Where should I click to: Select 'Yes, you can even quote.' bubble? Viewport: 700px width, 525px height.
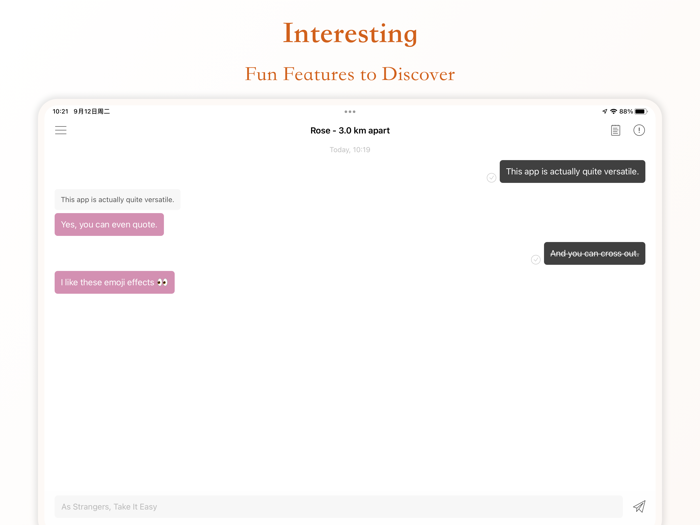(109, 225)
